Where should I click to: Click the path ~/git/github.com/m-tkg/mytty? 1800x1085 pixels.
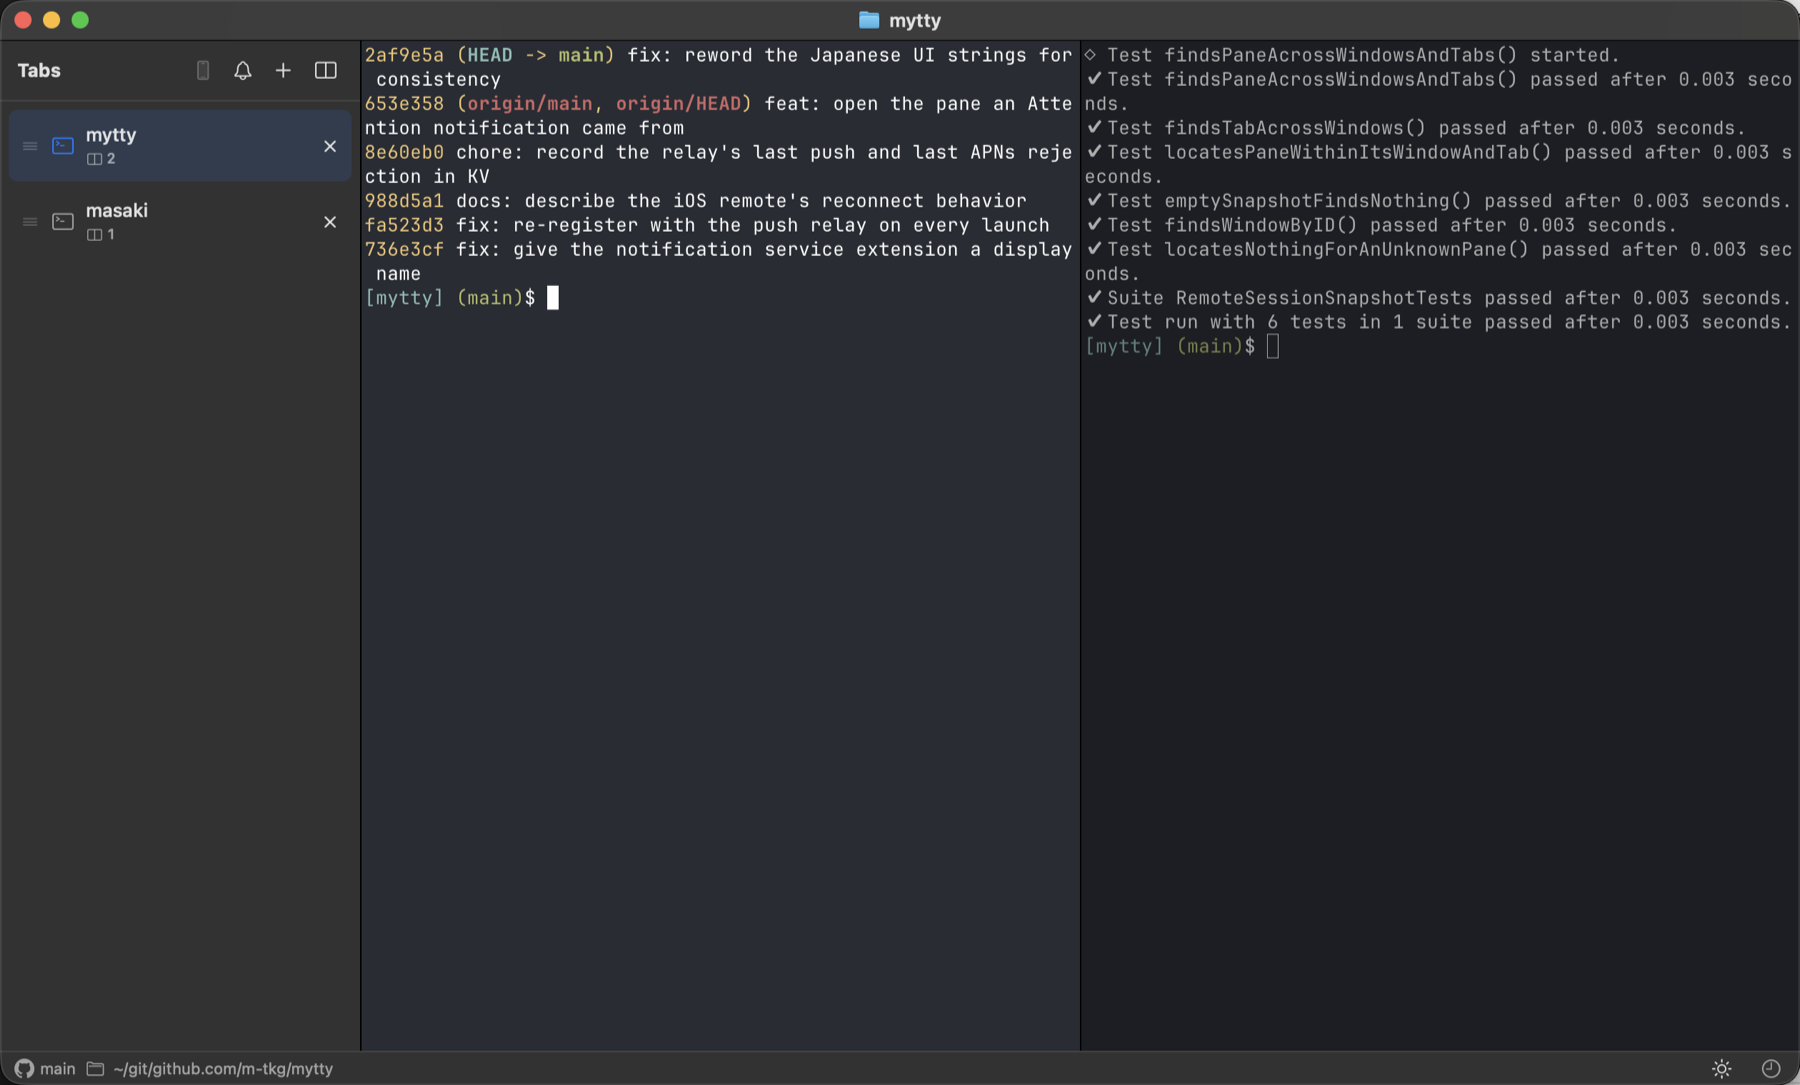pyautogui.click(x=223, y=1068)
